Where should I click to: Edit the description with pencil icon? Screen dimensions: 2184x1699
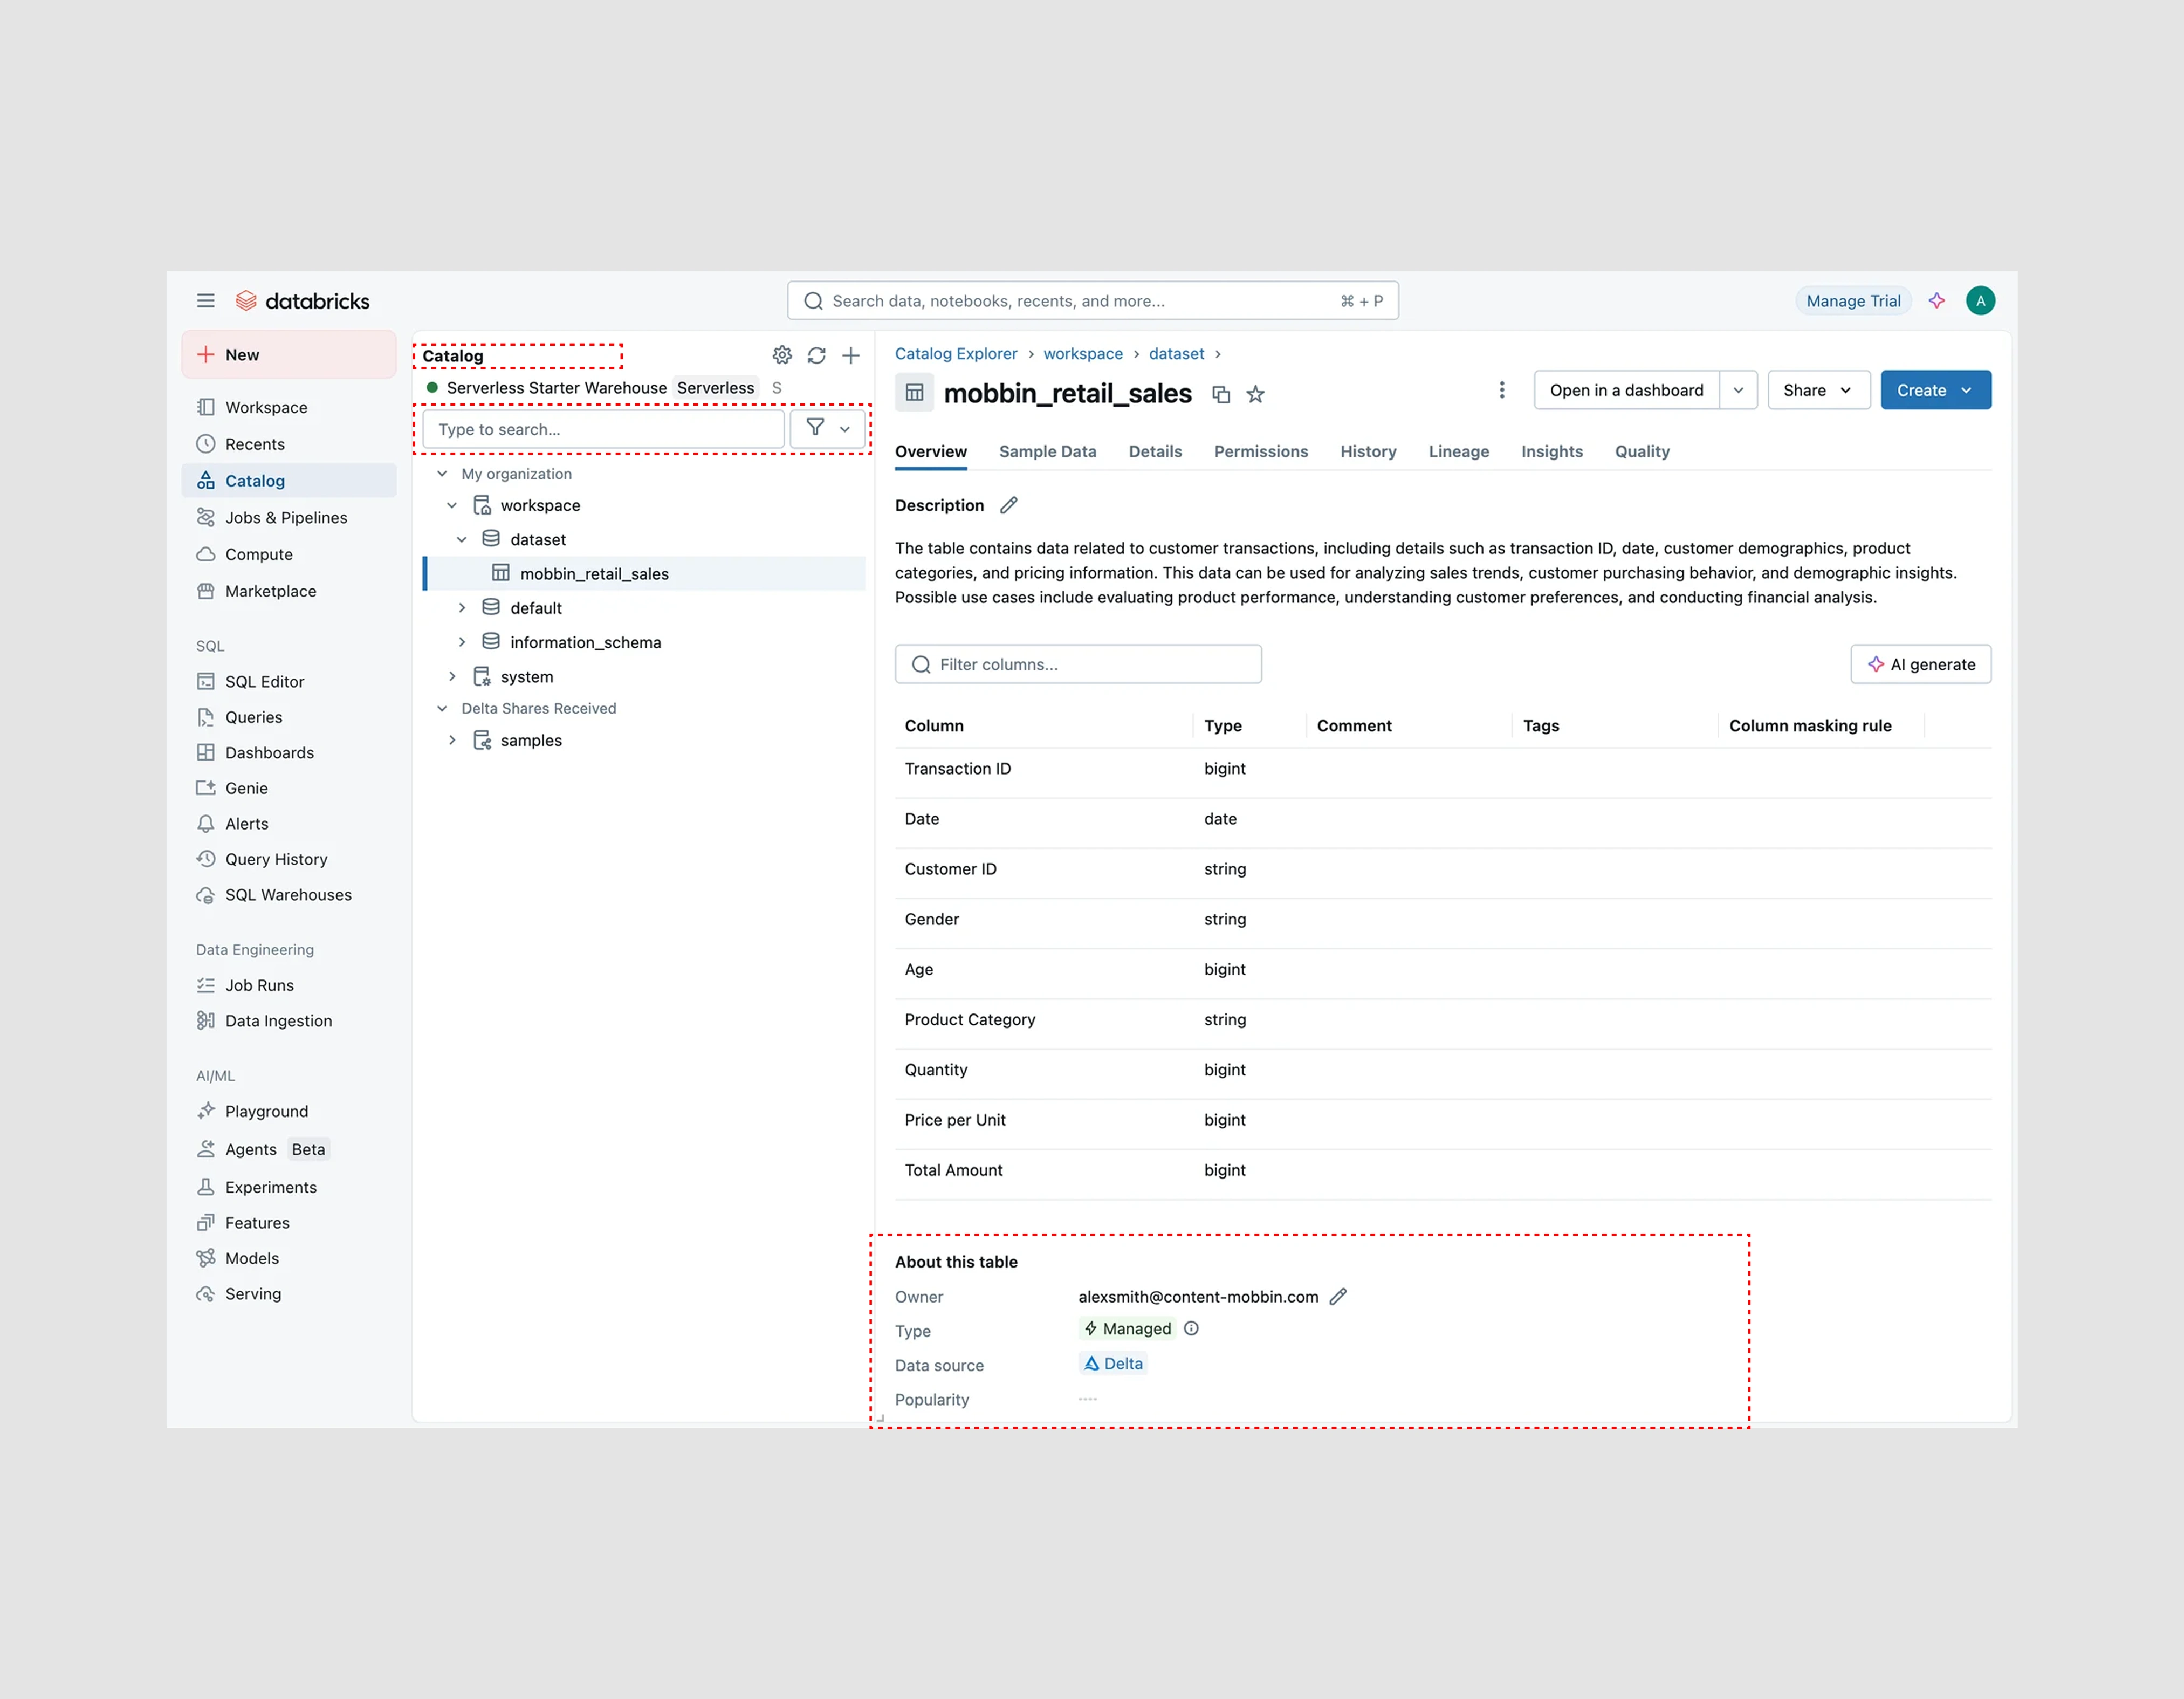[1008, 505]
